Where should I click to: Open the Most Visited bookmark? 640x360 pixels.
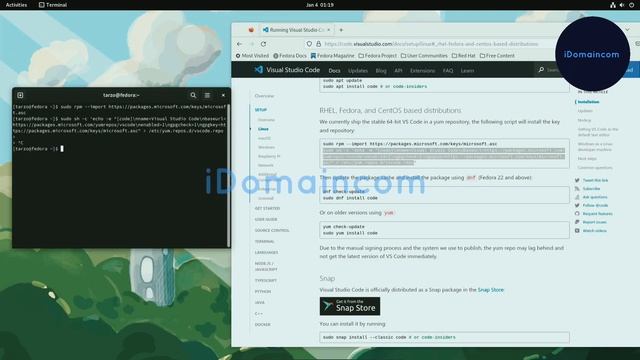pos(252,56)
